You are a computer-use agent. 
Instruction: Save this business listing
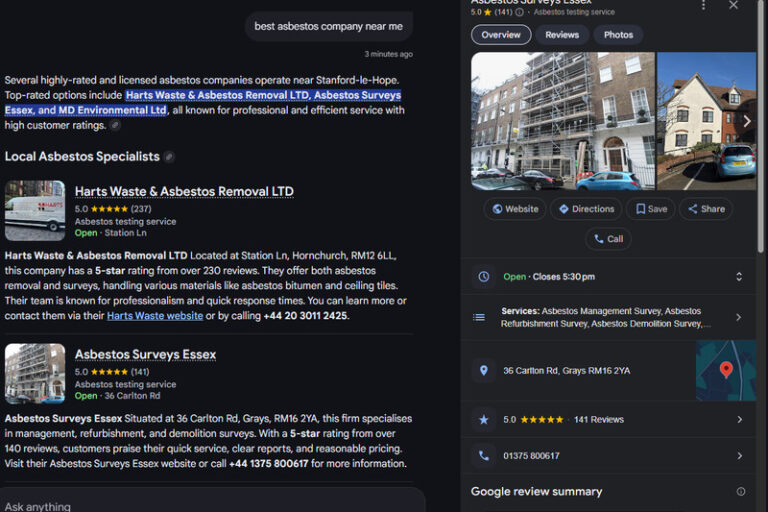pos(651,209)
